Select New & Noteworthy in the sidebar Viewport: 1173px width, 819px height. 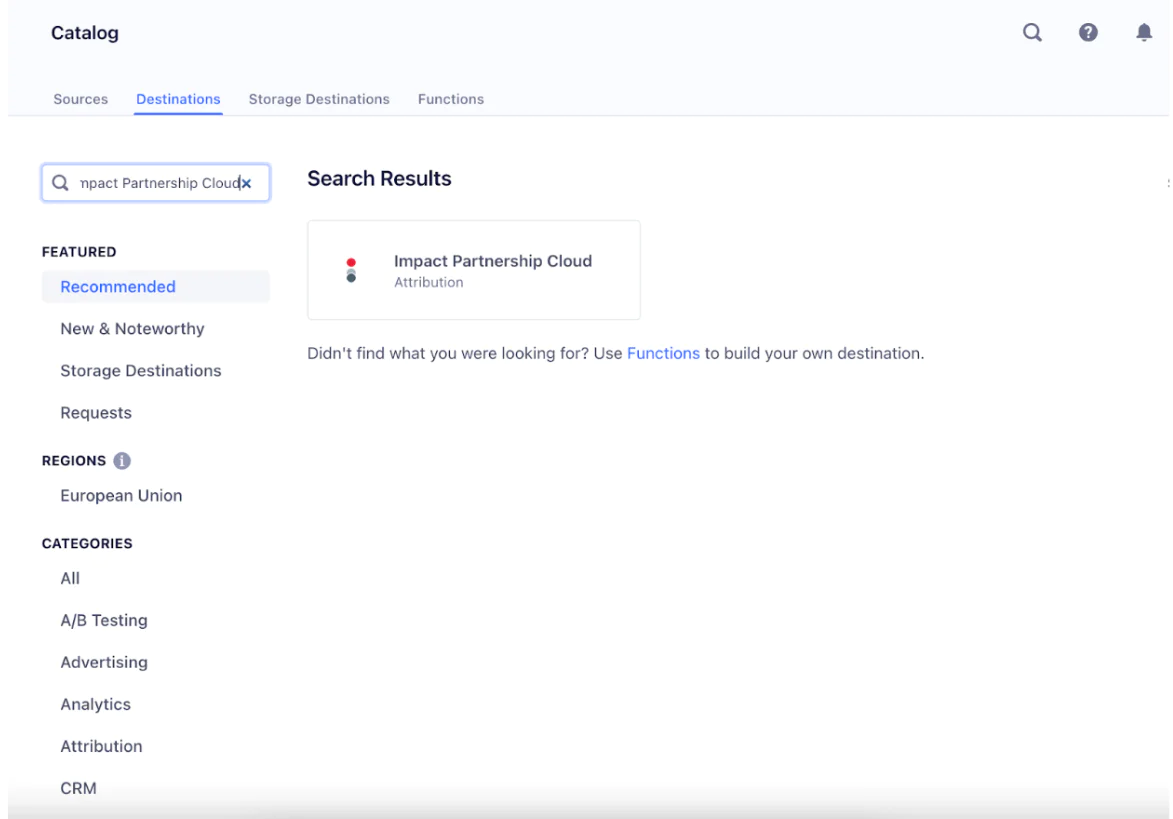132,328
